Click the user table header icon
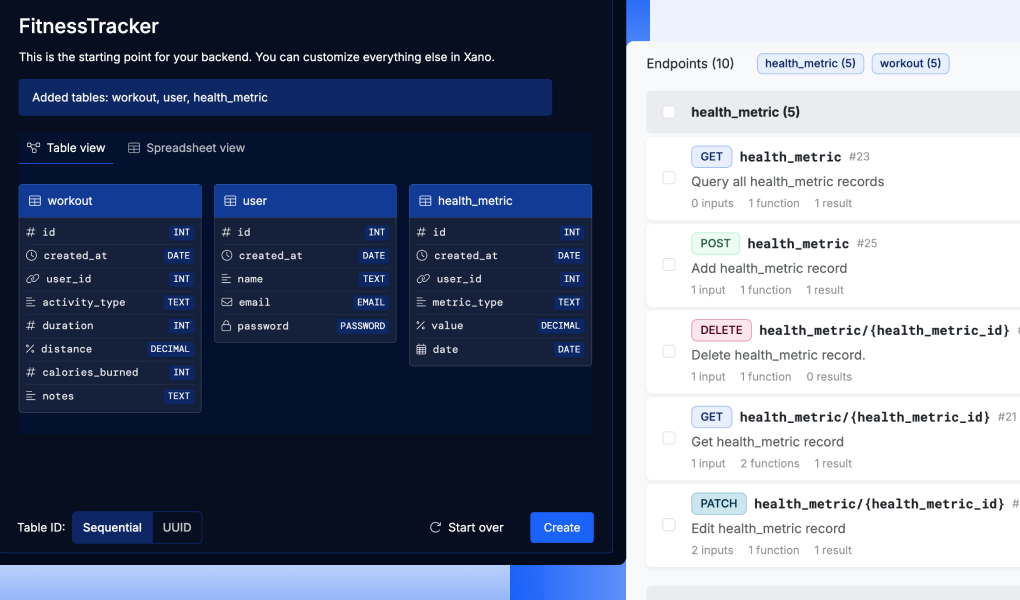 230,201
